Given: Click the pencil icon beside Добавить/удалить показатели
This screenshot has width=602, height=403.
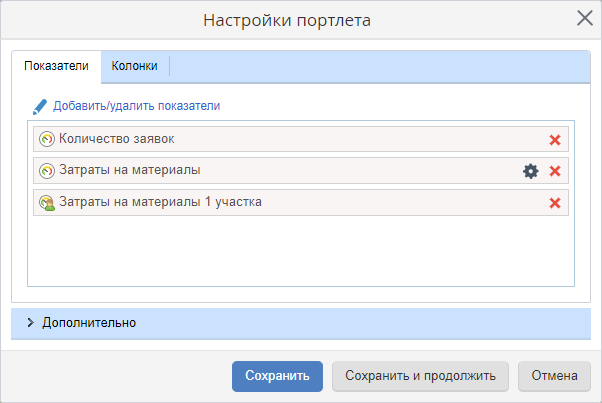Looking at the screenshot, I should [x=40, y=105].
